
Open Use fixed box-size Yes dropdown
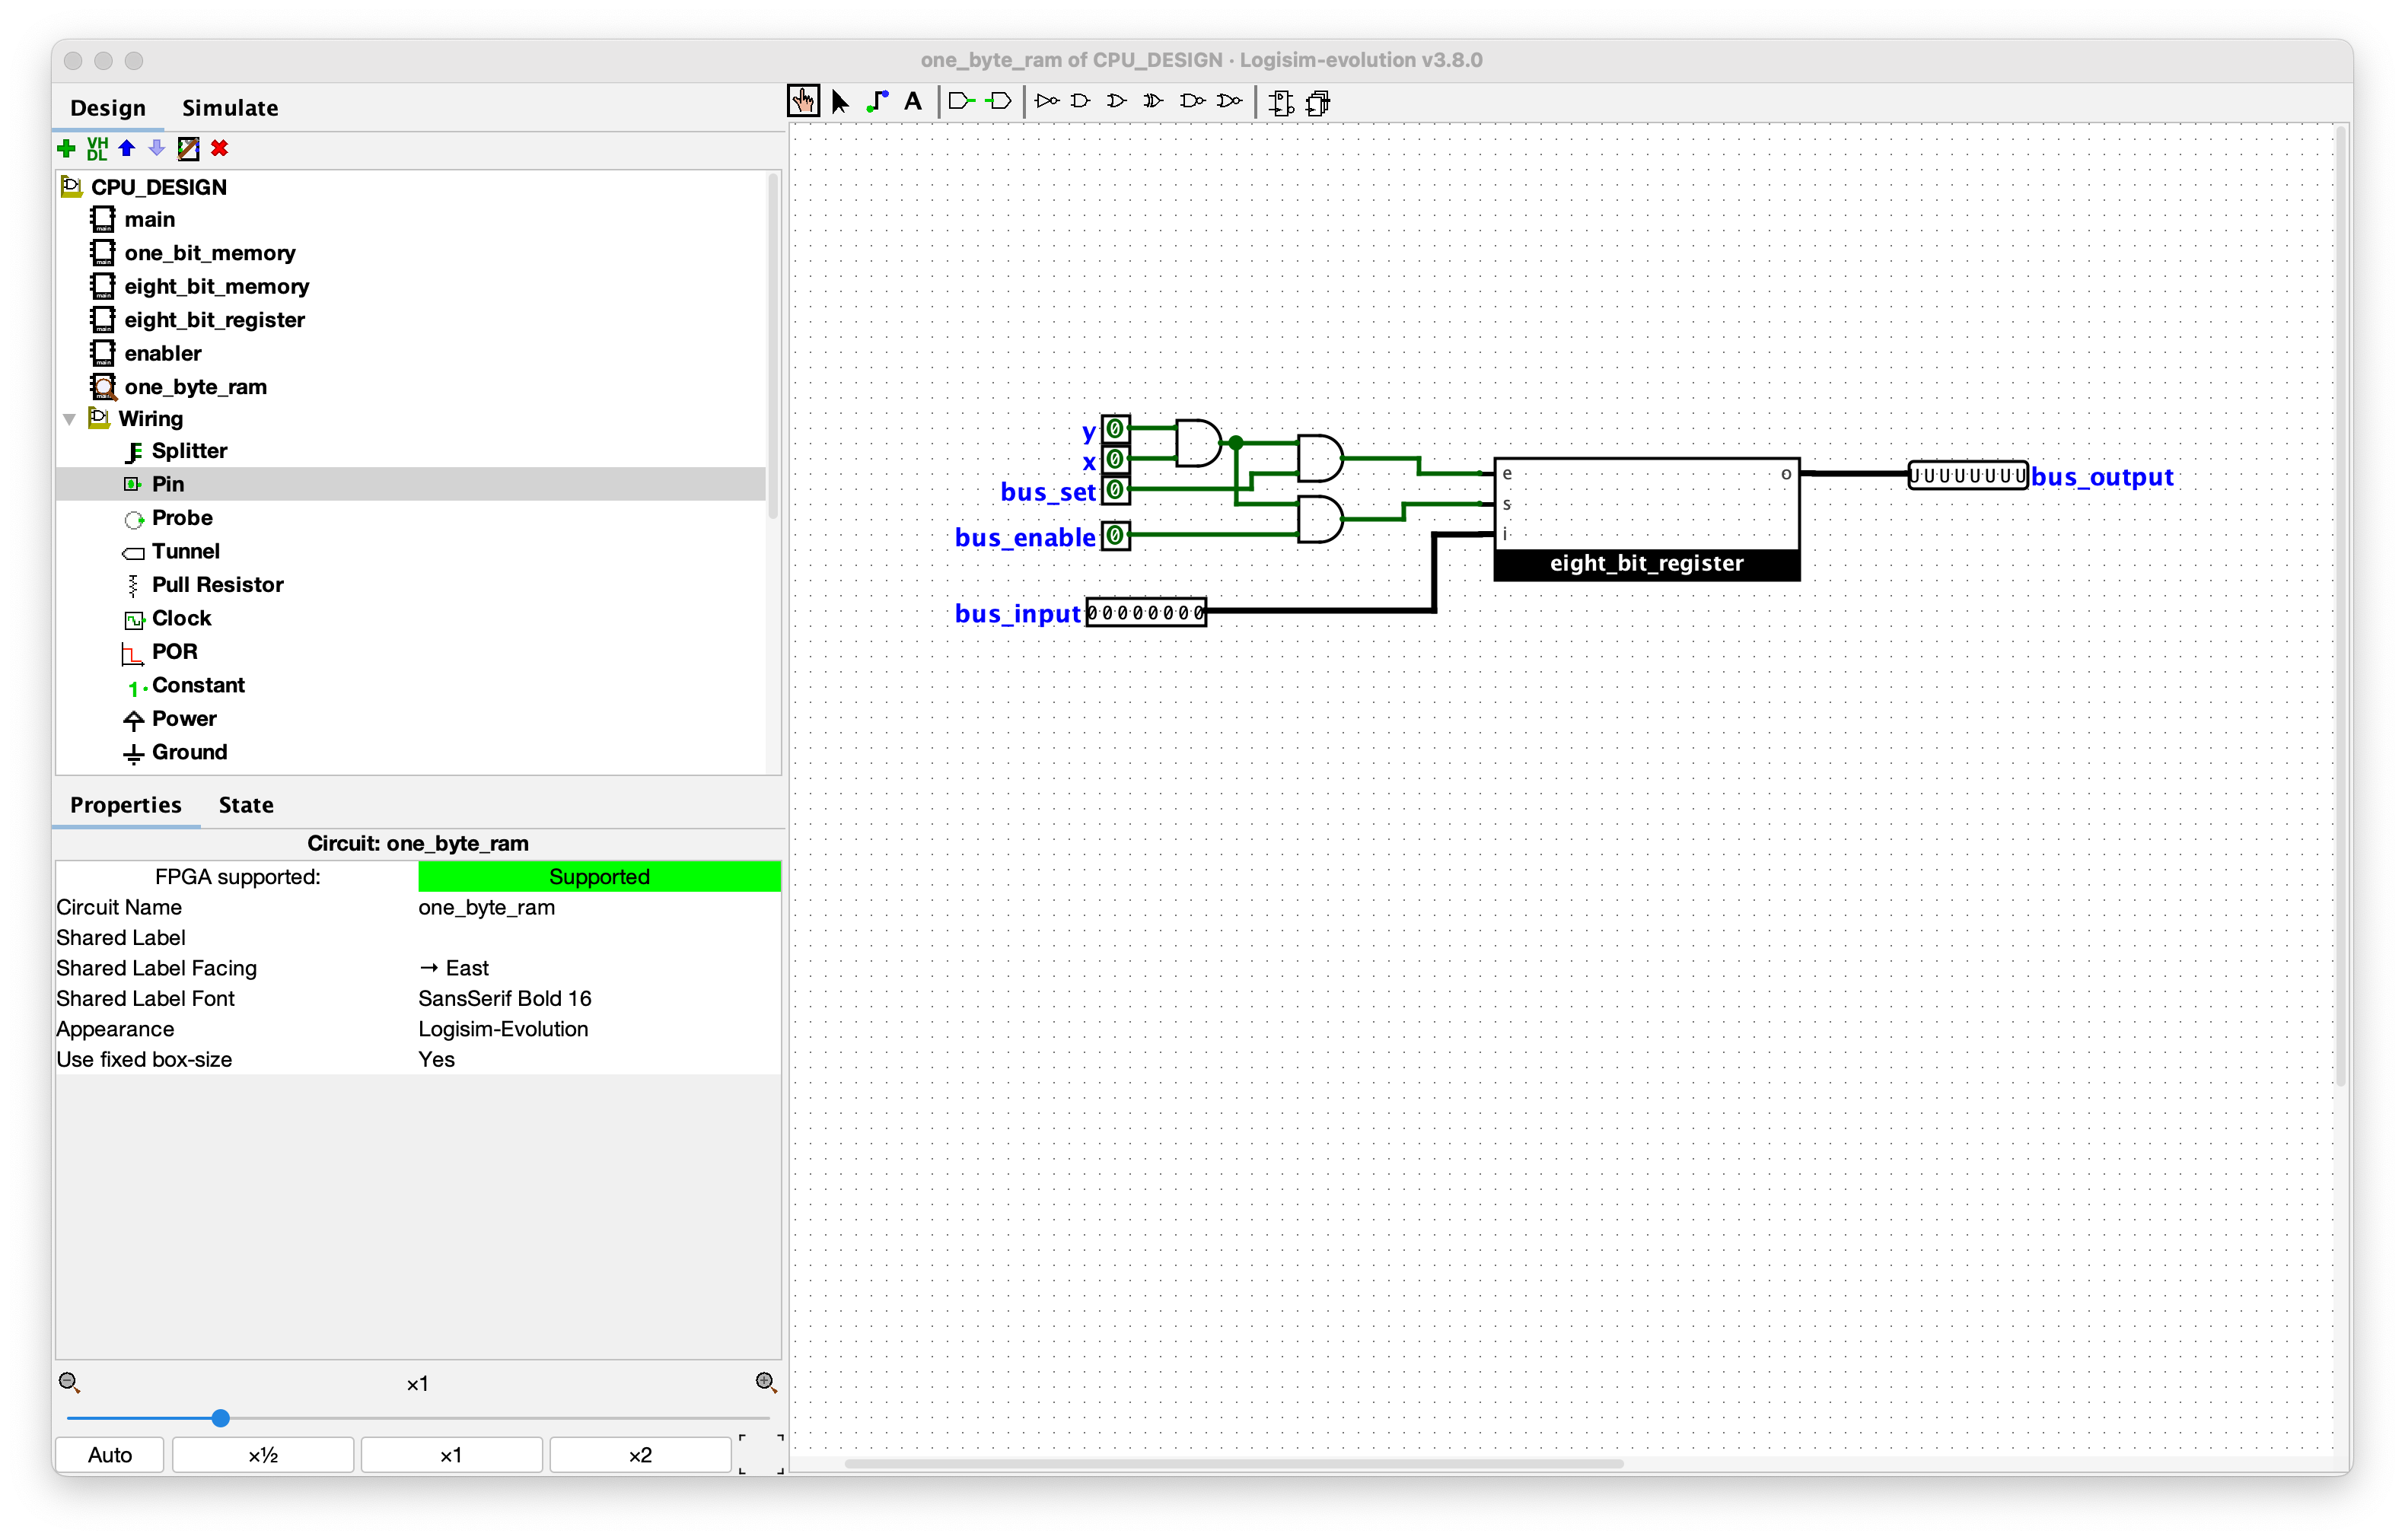[x=599, y=1059]
